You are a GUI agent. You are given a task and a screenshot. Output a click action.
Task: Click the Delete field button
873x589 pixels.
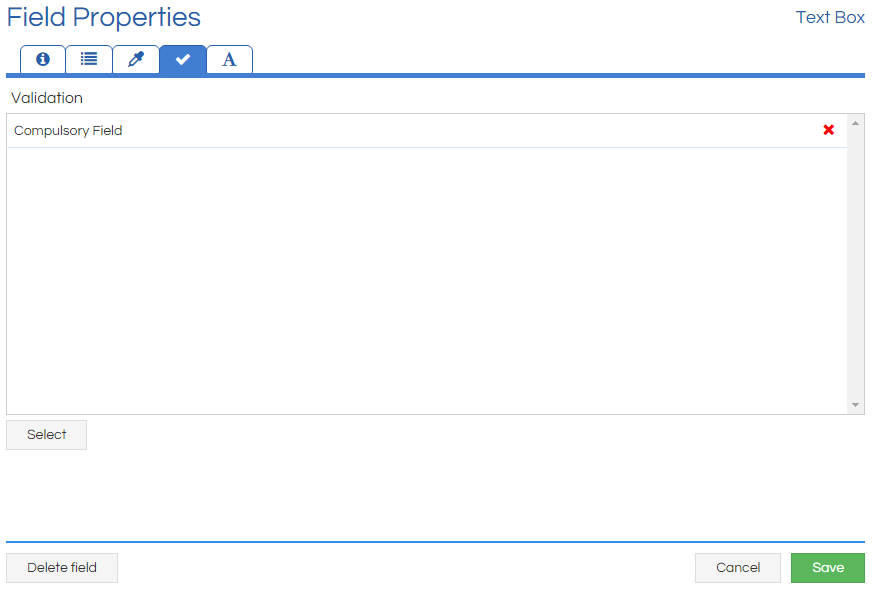pos(62,567)
